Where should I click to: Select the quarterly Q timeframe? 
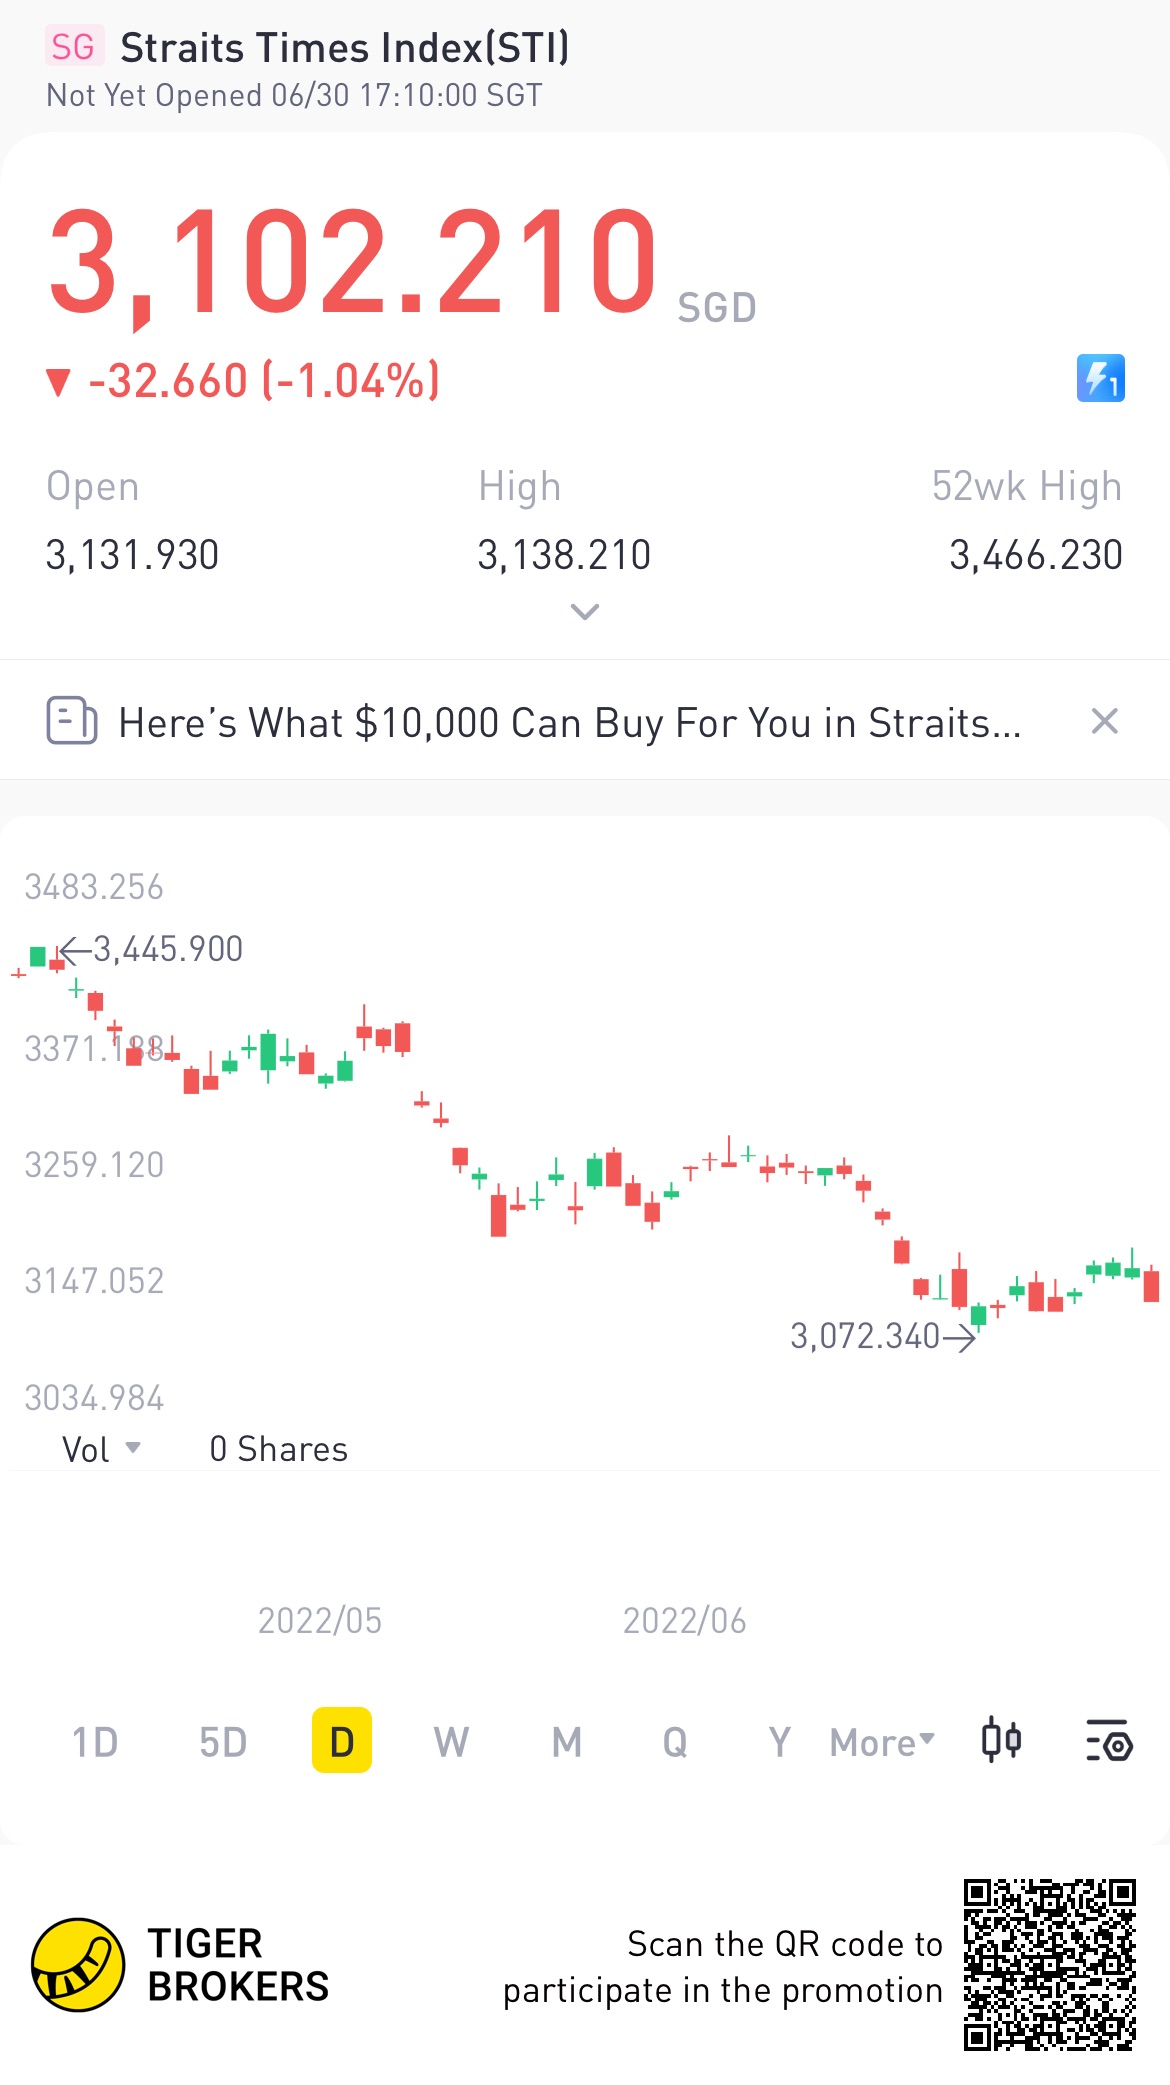[x=675, y=1743]
